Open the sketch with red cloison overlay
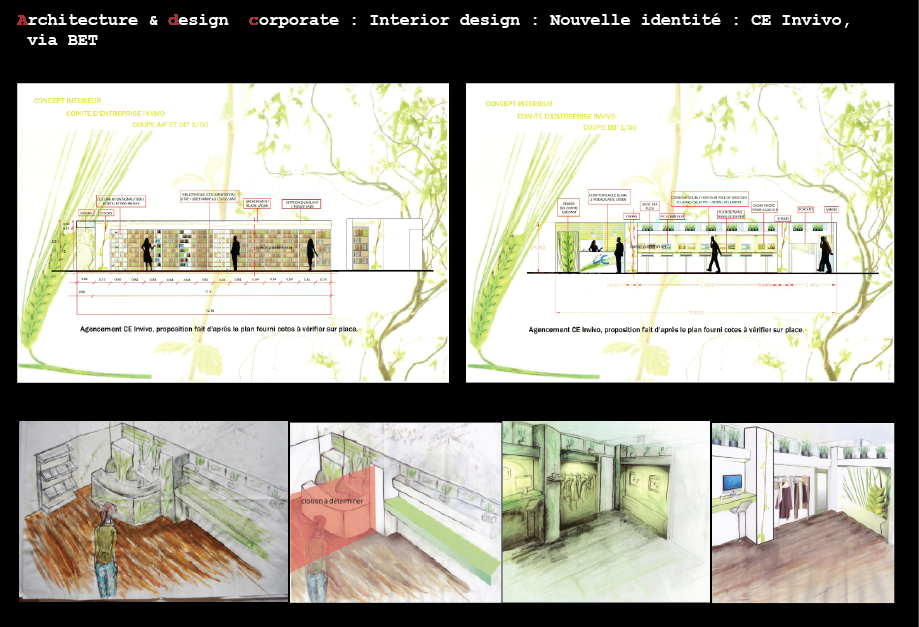The height and width of the screenshot is (627, 919). (x=395, y=512)
